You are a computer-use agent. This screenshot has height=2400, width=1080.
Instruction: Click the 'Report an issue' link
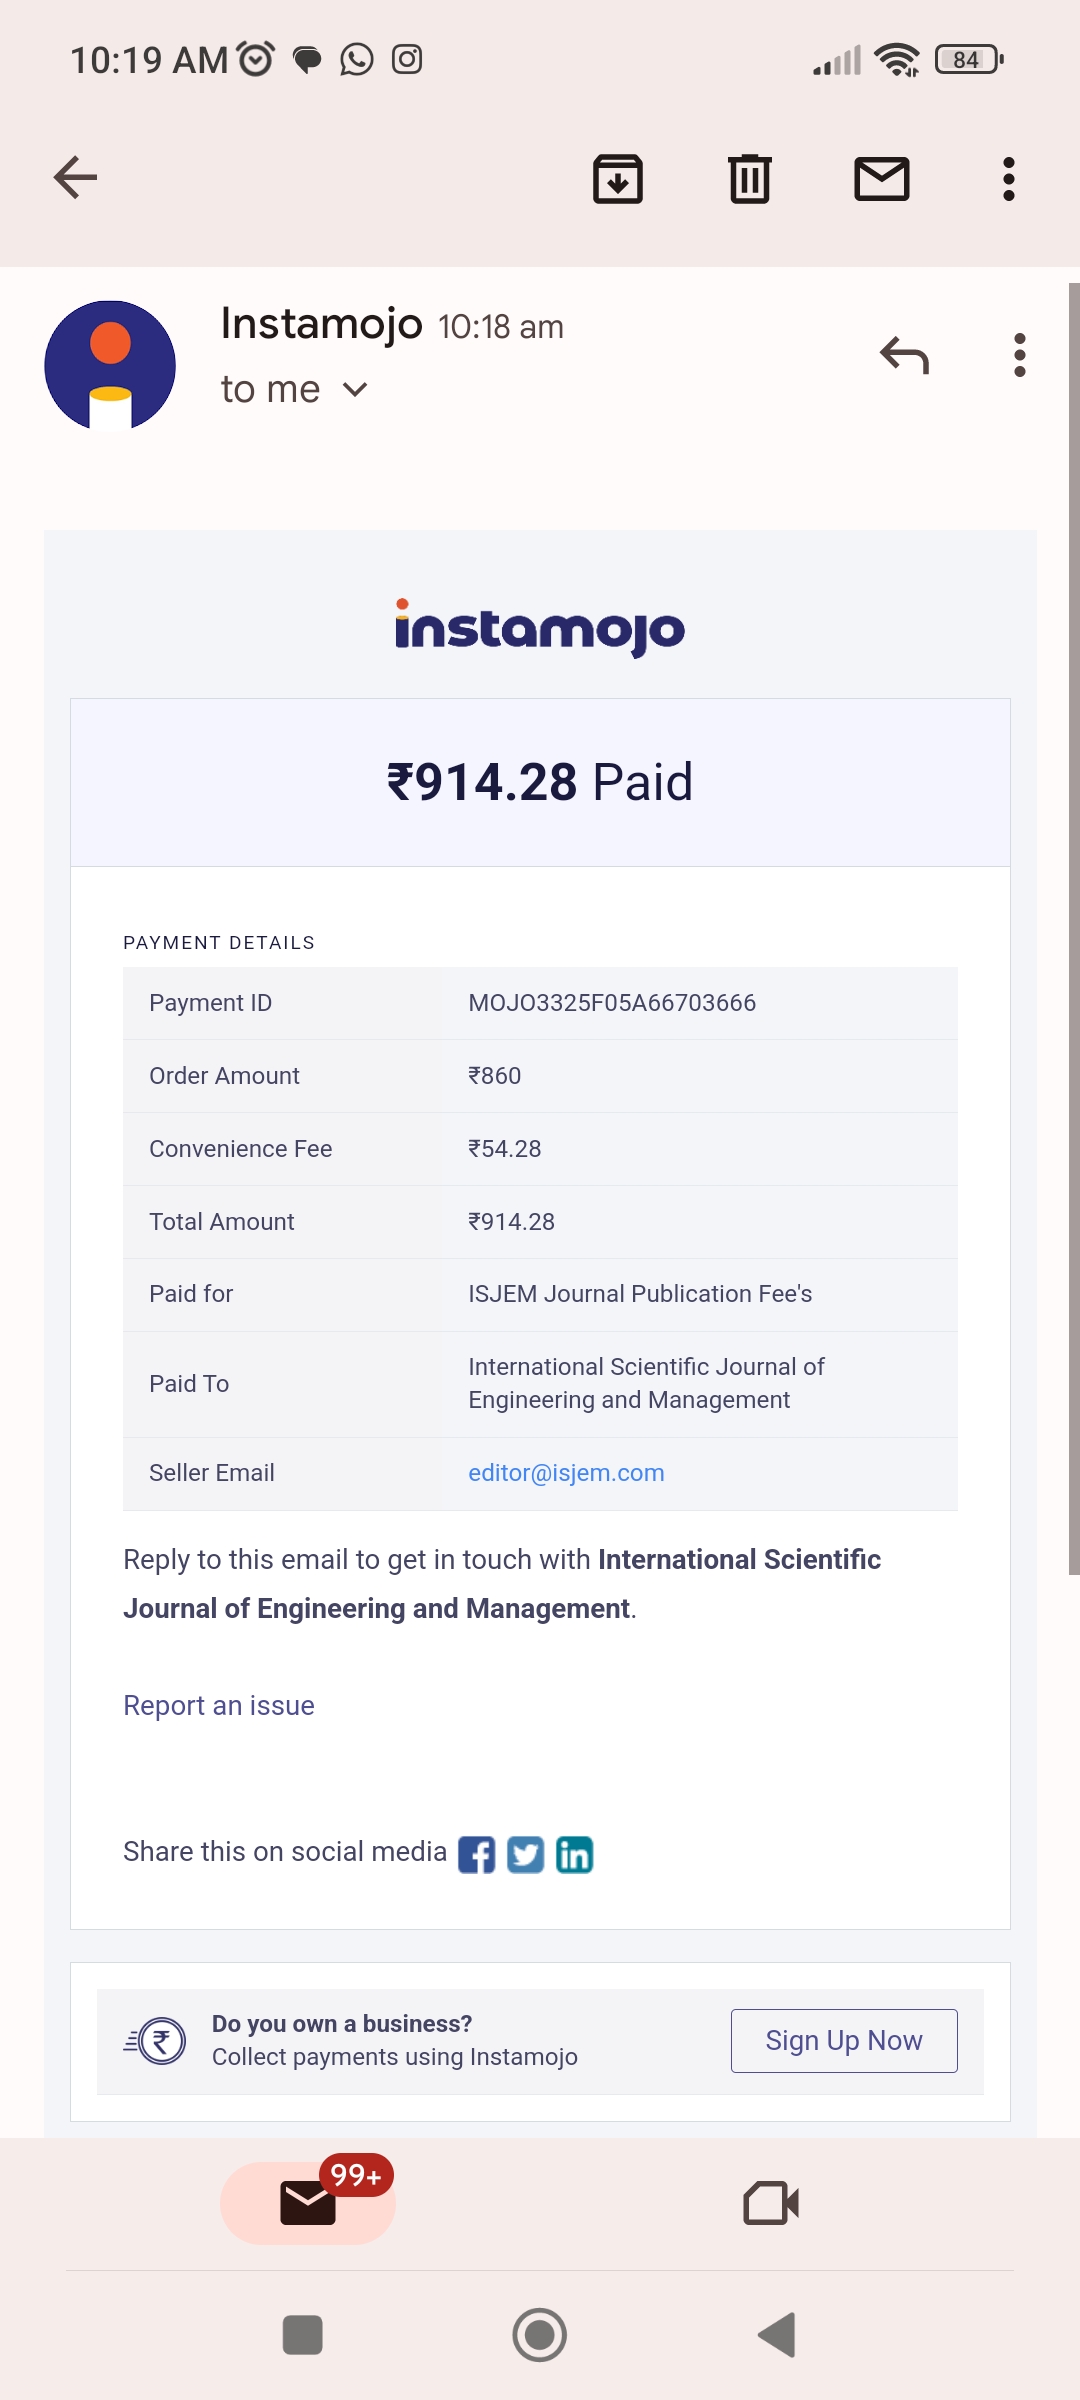point(218,1705)
